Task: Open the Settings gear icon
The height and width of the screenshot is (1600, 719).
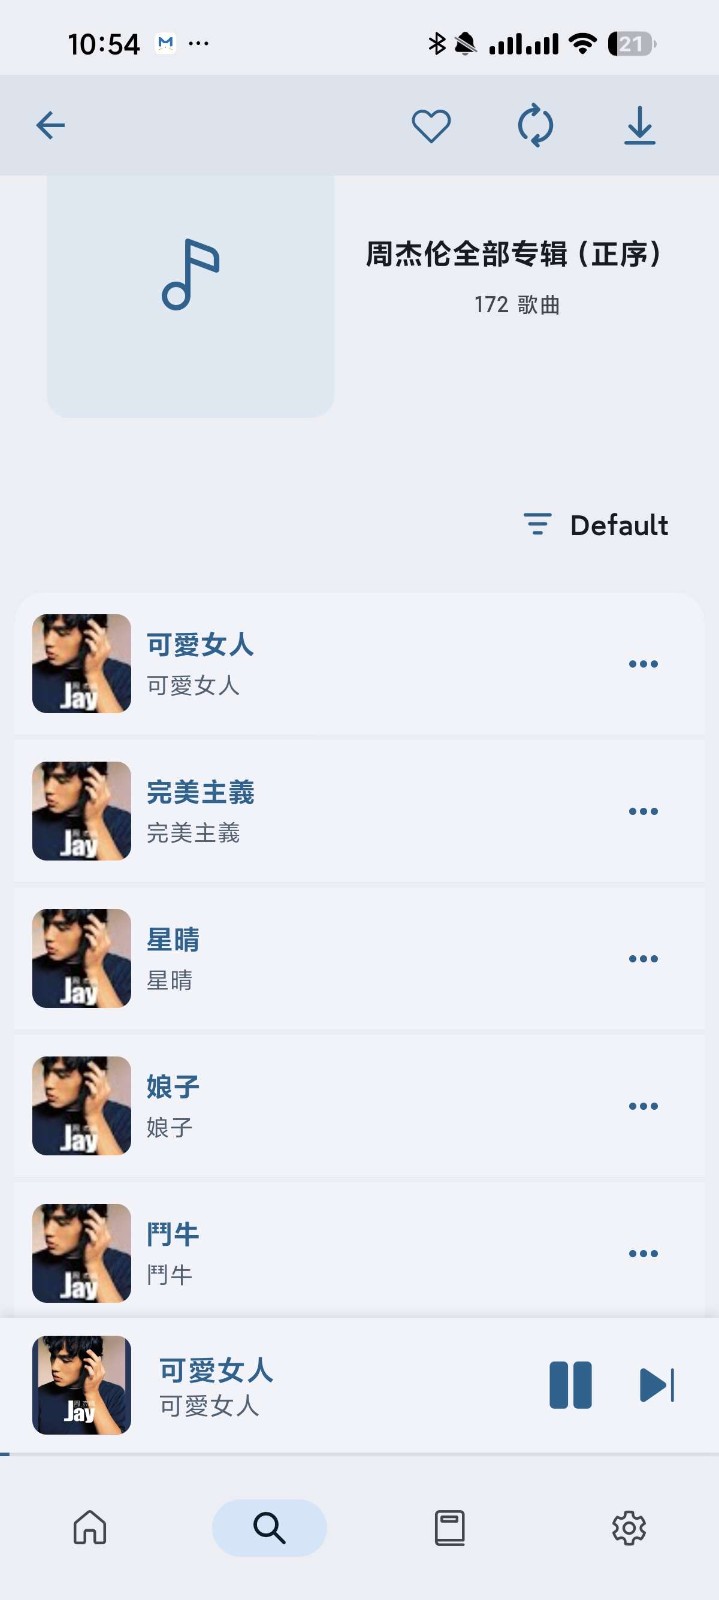Action: [x=628, y=1527]
